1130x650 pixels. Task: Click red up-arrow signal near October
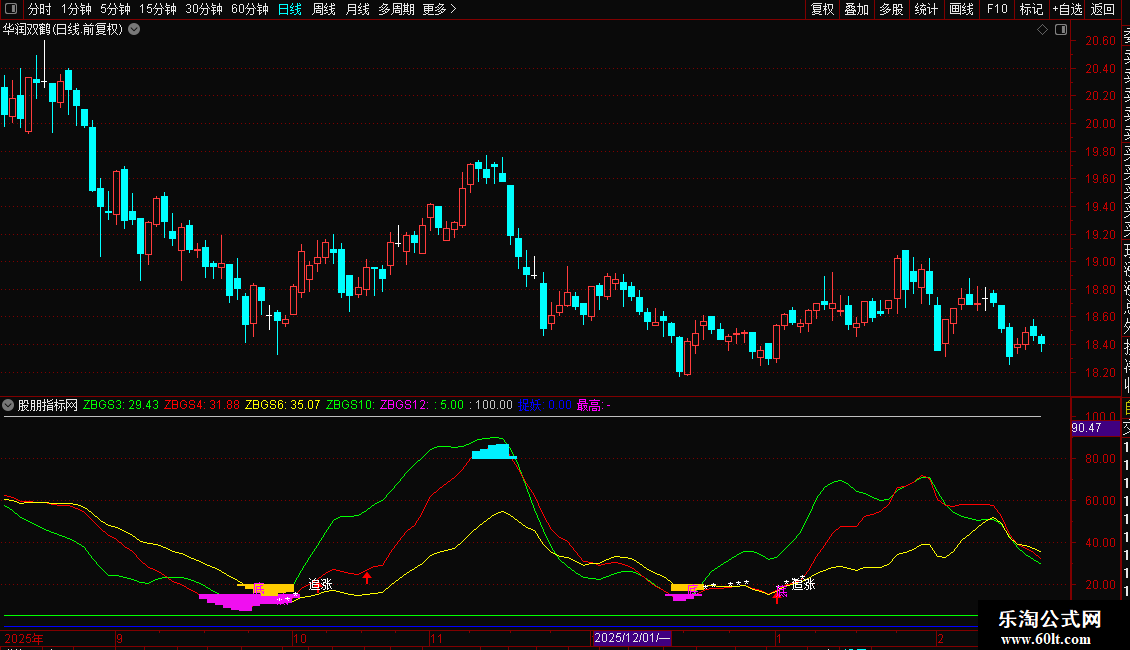point(367,575)
